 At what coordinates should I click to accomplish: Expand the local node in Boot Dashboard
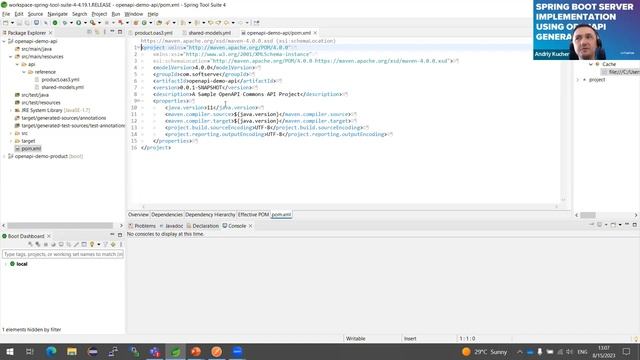pos(5,264)
